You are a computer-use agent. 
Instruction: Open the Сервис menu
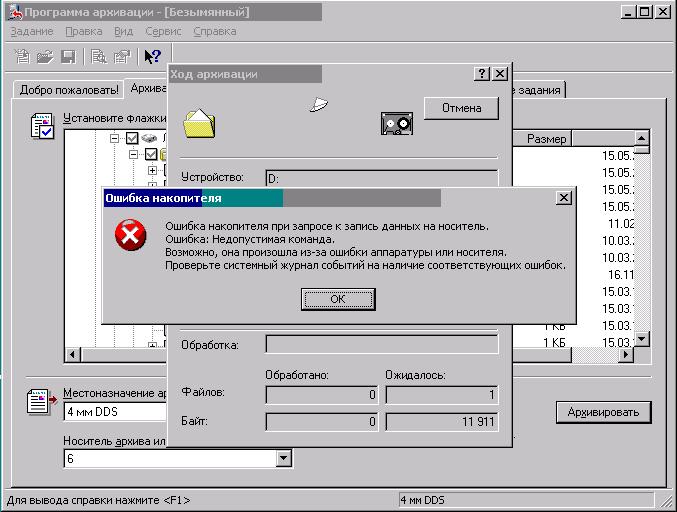(164, 31)
